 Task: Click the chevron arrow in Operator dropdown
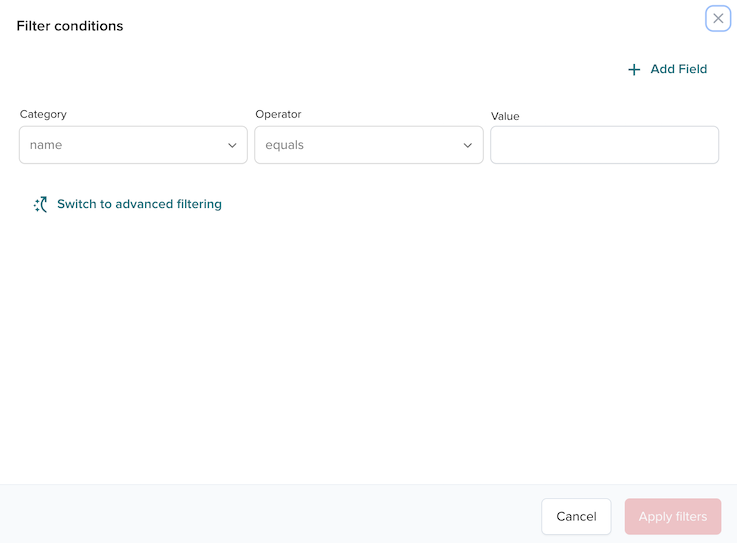click(x=467, y=146)
